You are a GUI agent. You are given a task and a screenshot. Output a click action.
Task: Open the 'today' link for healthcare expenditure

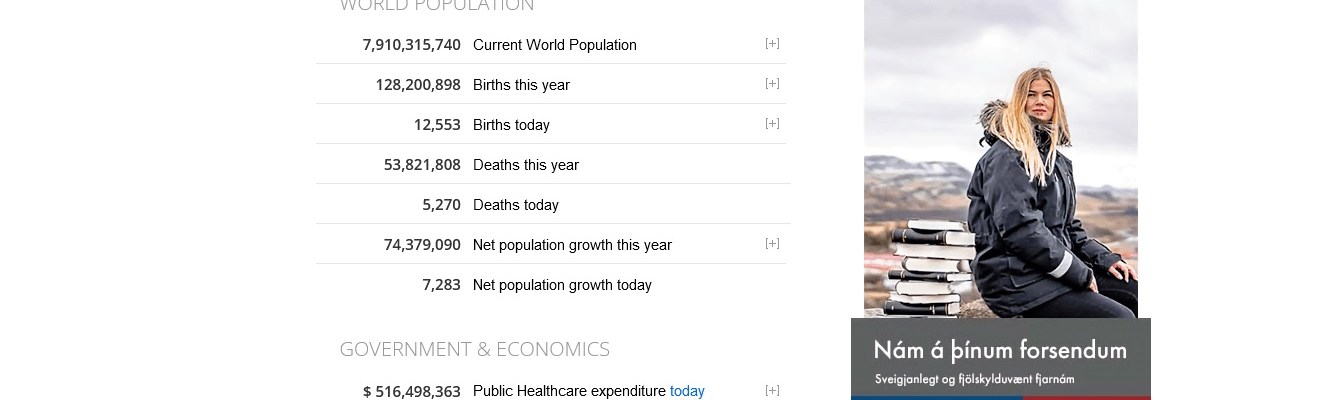[687, 391]
